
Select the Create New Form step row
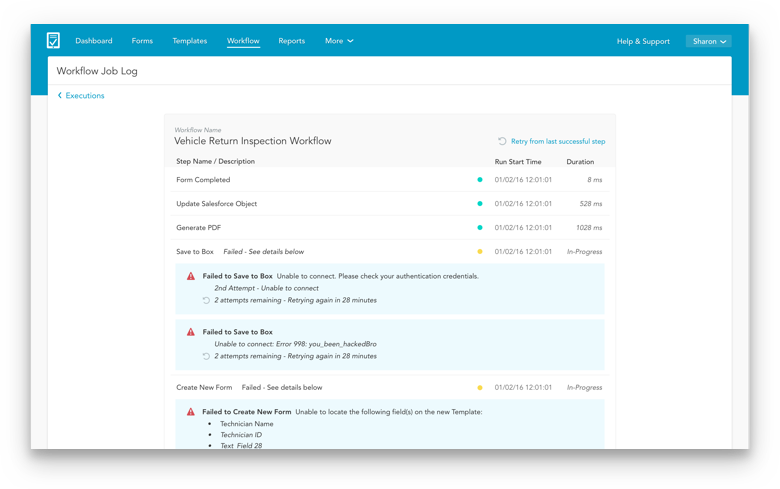[390, 387]
